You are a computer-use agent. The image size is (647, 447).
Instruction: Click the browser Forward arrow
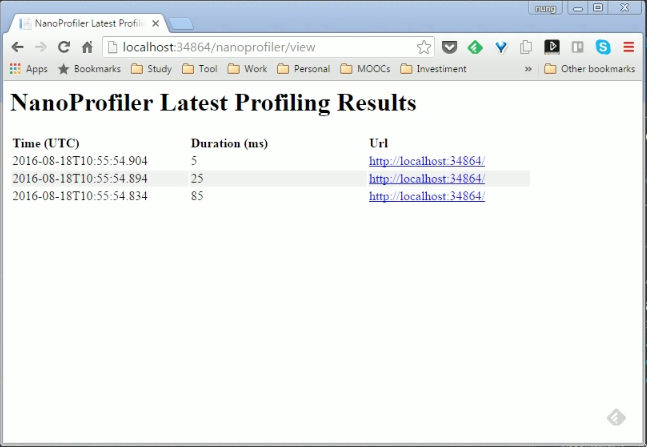pos(40,47)
